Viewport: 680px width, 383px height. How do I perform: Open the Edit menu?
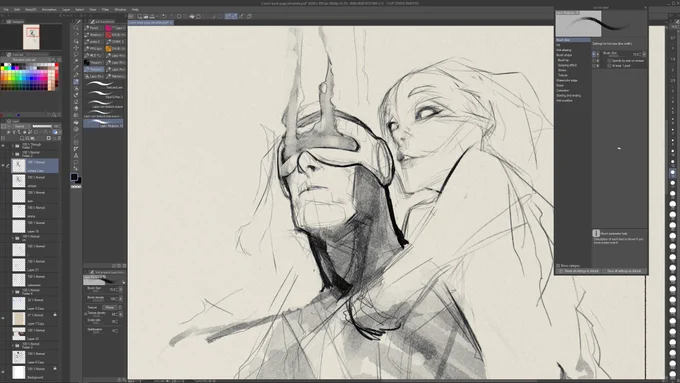pos(17,9)
